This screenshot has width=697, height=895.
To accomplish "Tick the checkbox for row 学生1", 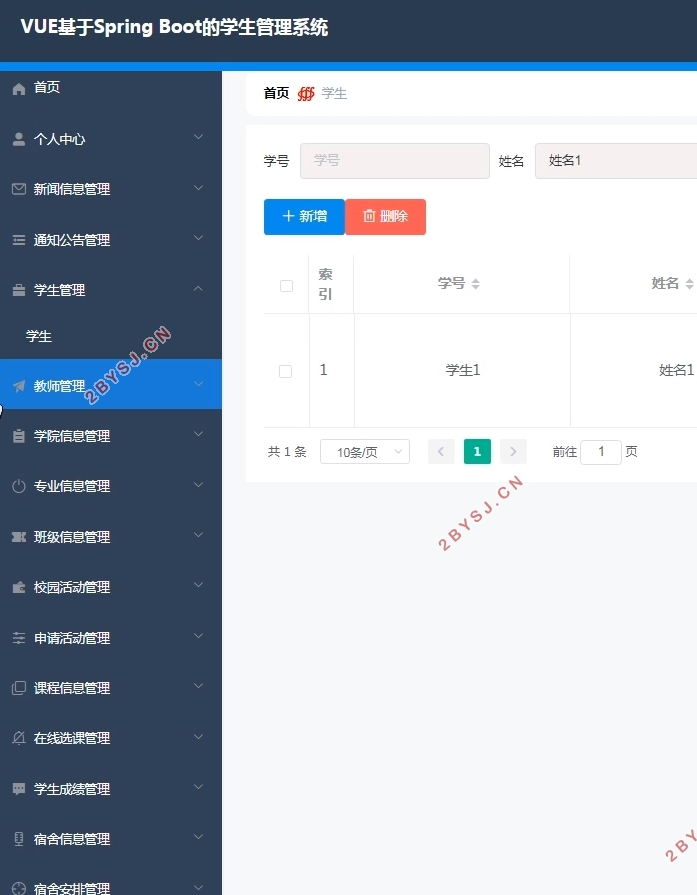I will (285, 372).
